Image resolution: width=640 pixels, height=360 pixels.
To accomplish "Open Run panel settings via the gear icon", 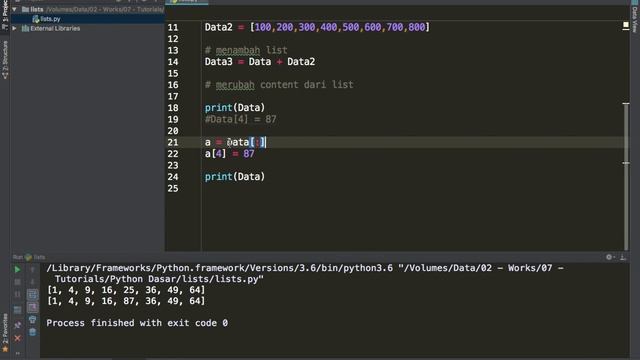I will (609, 257).
